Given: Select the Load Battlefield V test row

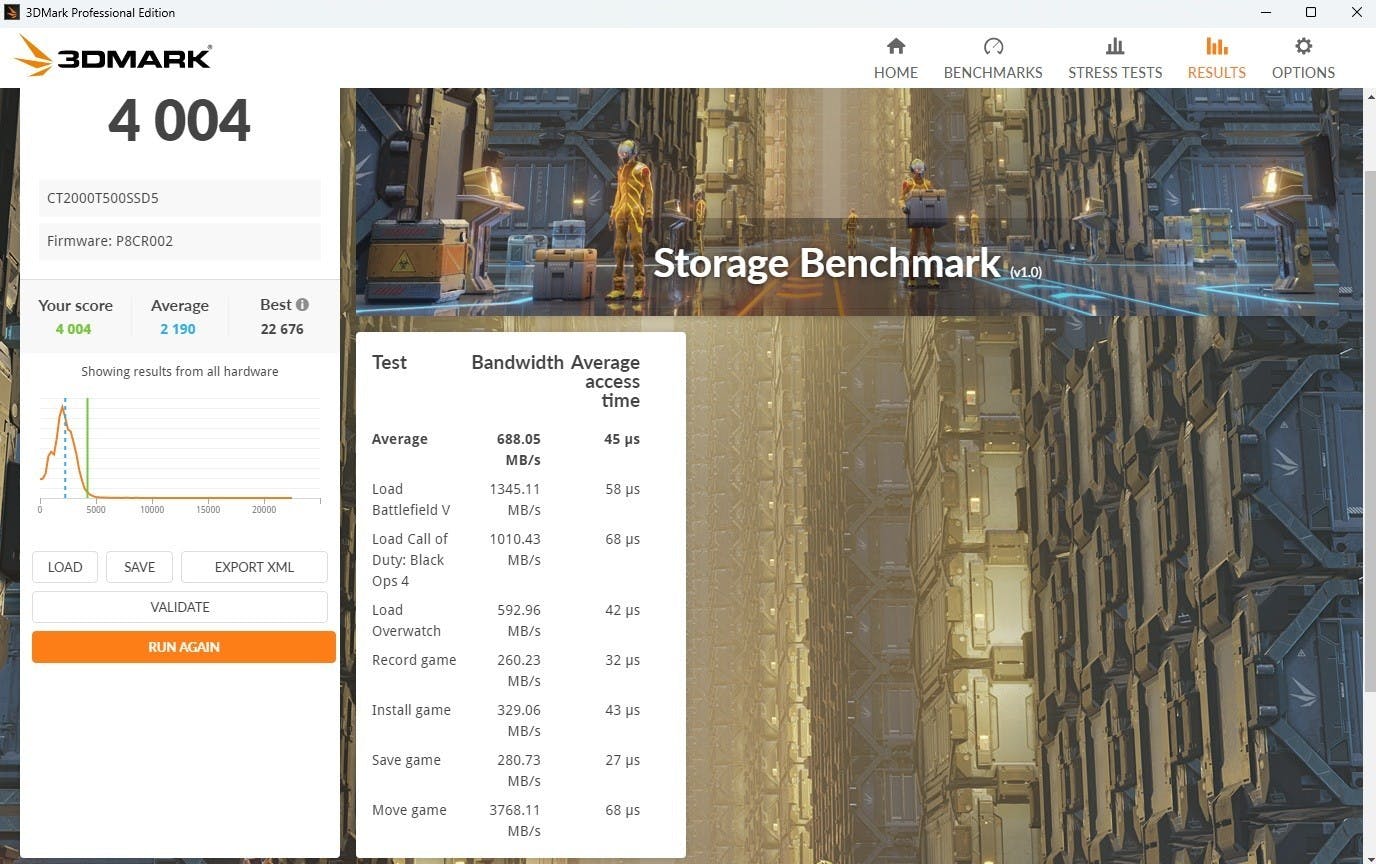Looking at the screenshot, I should coord(505,499).
